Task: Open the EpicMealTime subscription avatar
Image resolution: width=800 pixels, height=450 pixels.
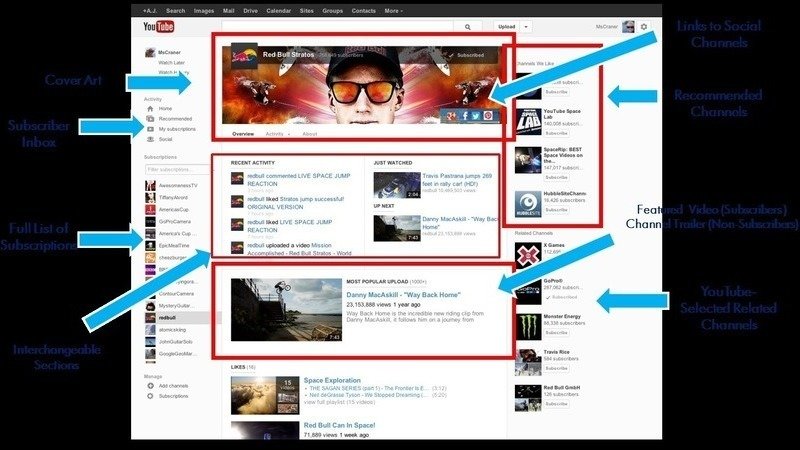Action: (150, 245)
